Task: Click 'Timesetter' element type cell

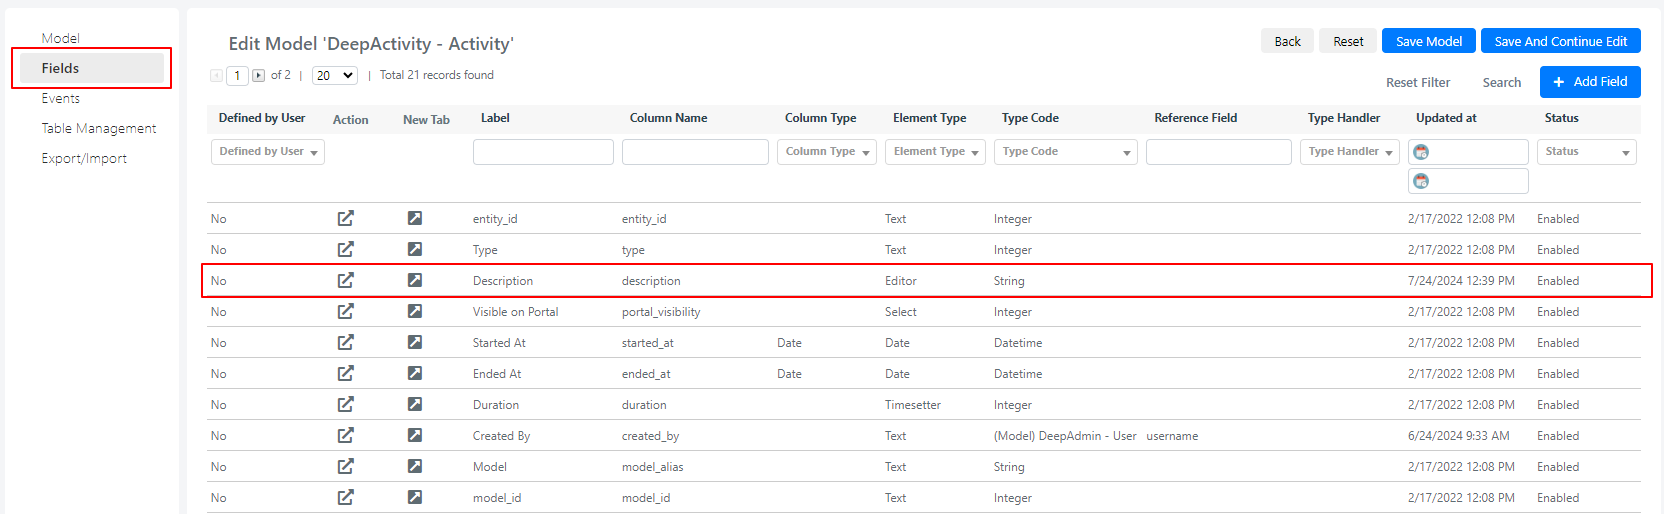Action: click(x=913, y=405)
